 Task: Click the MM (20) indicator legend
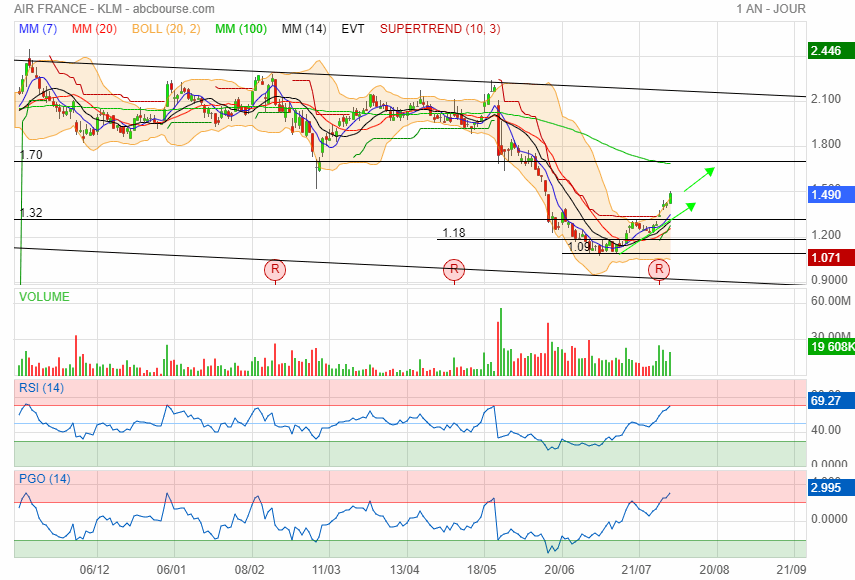tap(94, 29)
